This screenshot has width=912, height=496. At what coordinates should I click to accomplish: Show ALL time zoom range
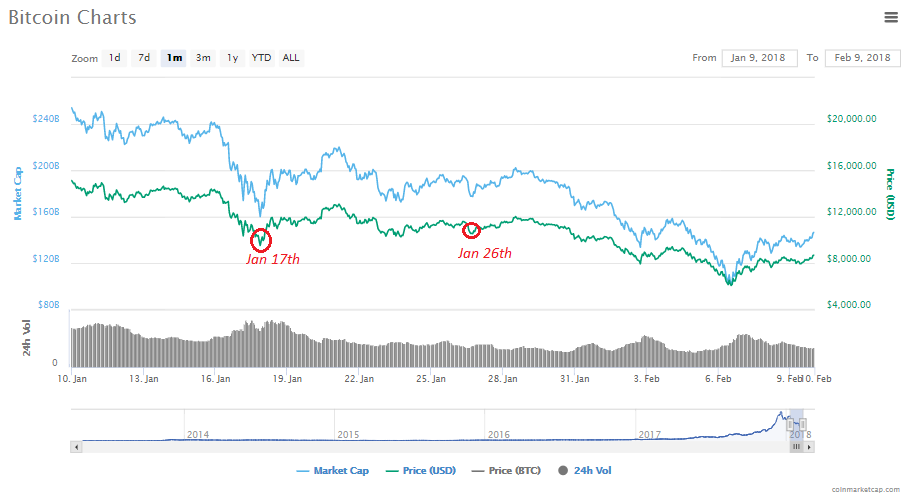tap(291, 58)
